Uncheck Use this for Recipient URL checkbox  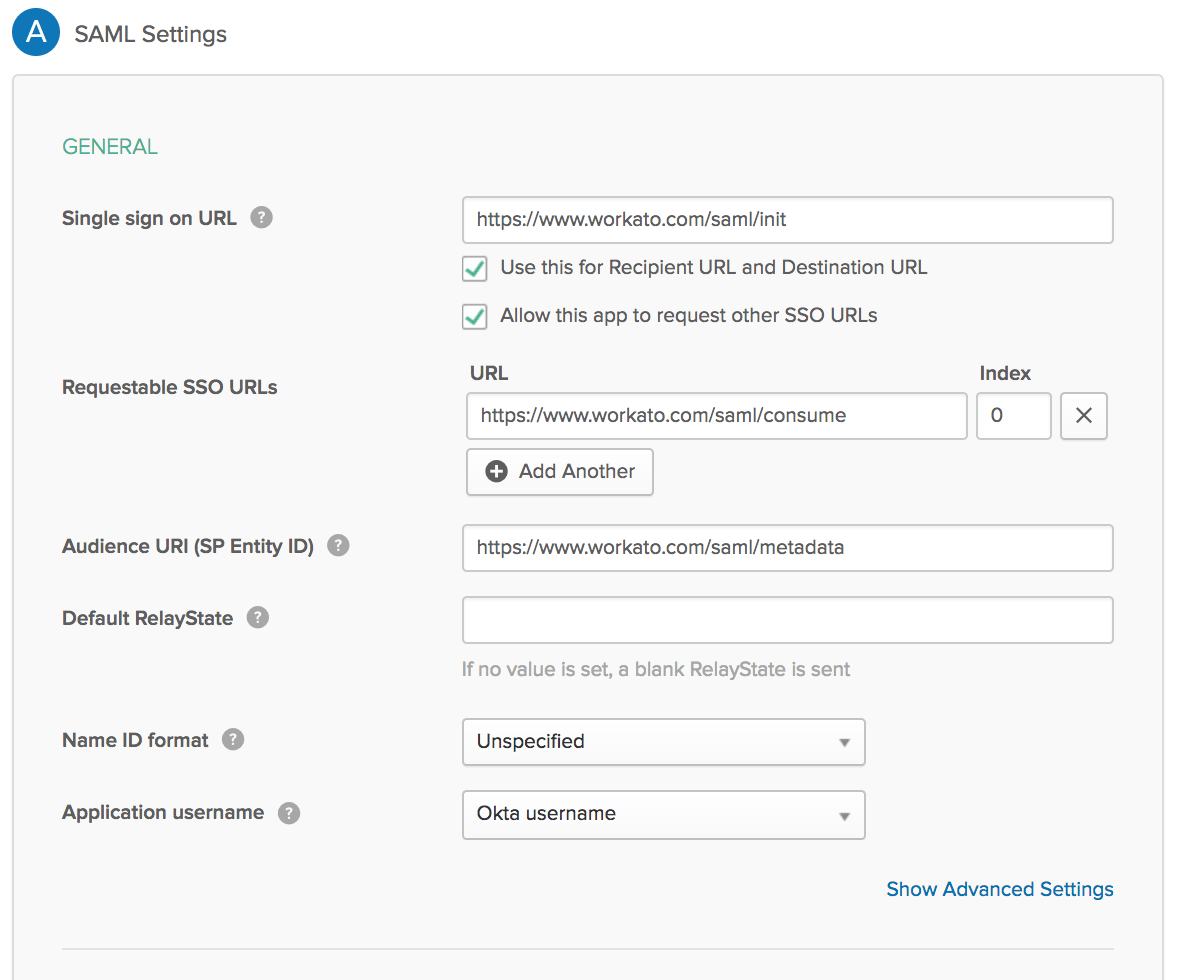[x=475, y=268]
